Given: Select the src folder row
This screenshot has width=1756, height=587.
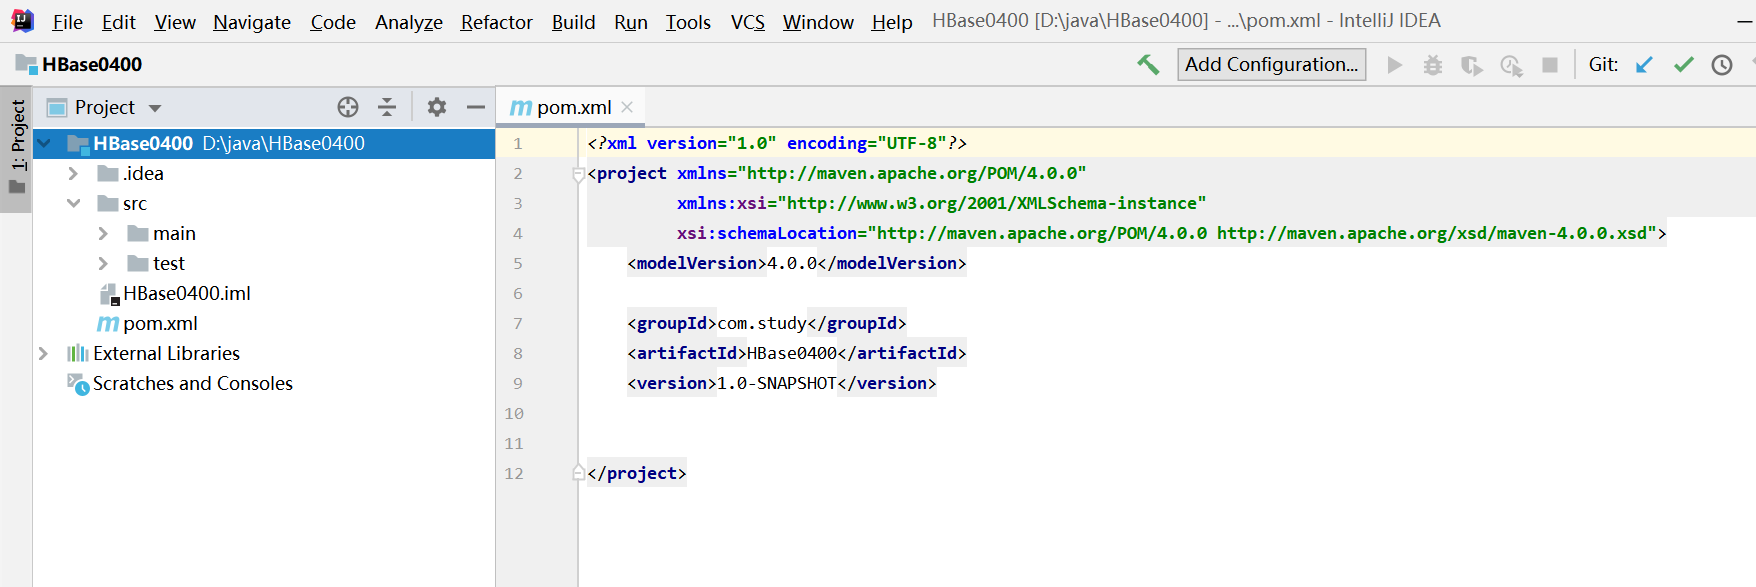Looking at the screenshot, I should coord(264,204).
